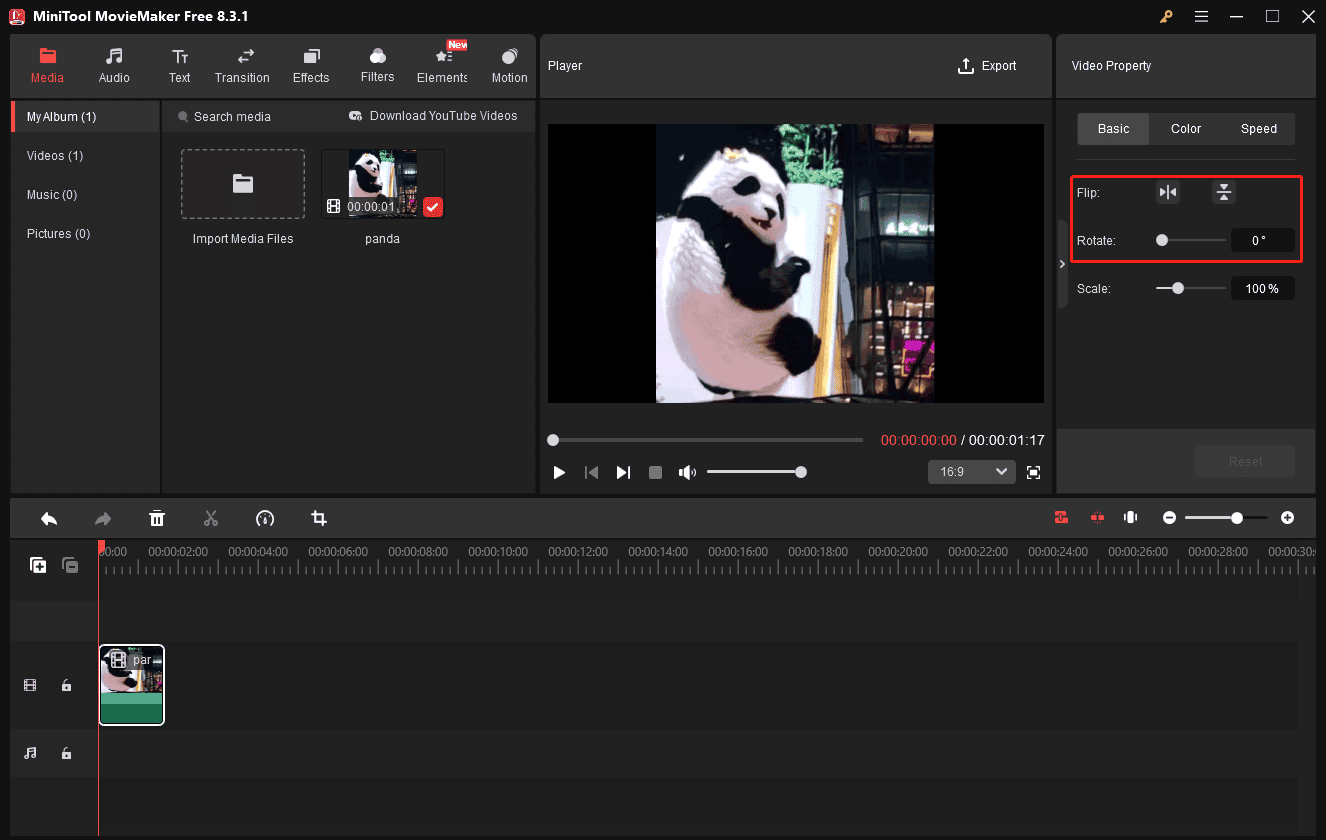Collapse the Video Property panel with the arrow
The image size is (1326, 840).
pos(1062,264)
